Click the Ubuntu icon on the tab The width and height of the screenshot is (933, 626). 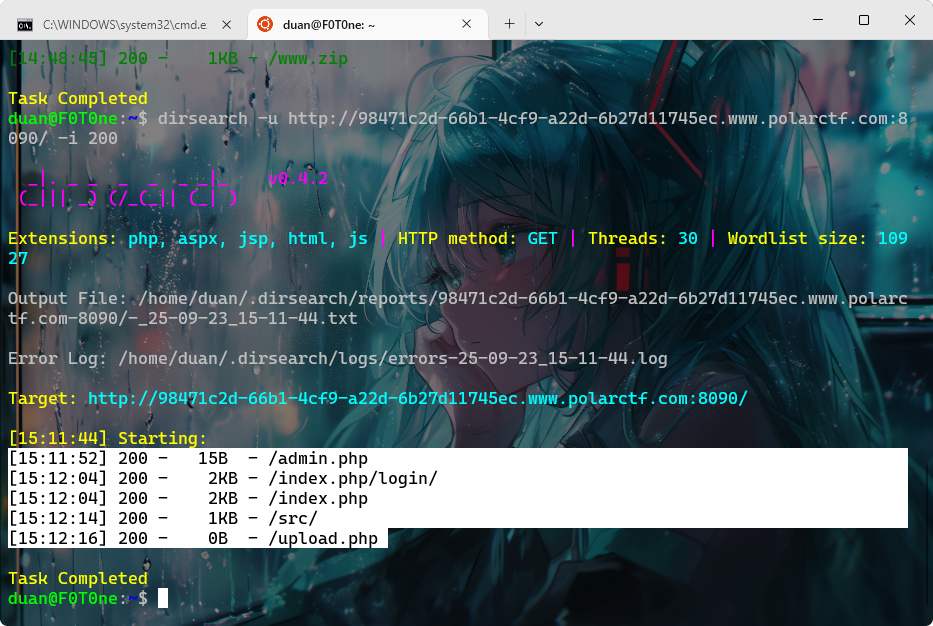click(265, 24)
